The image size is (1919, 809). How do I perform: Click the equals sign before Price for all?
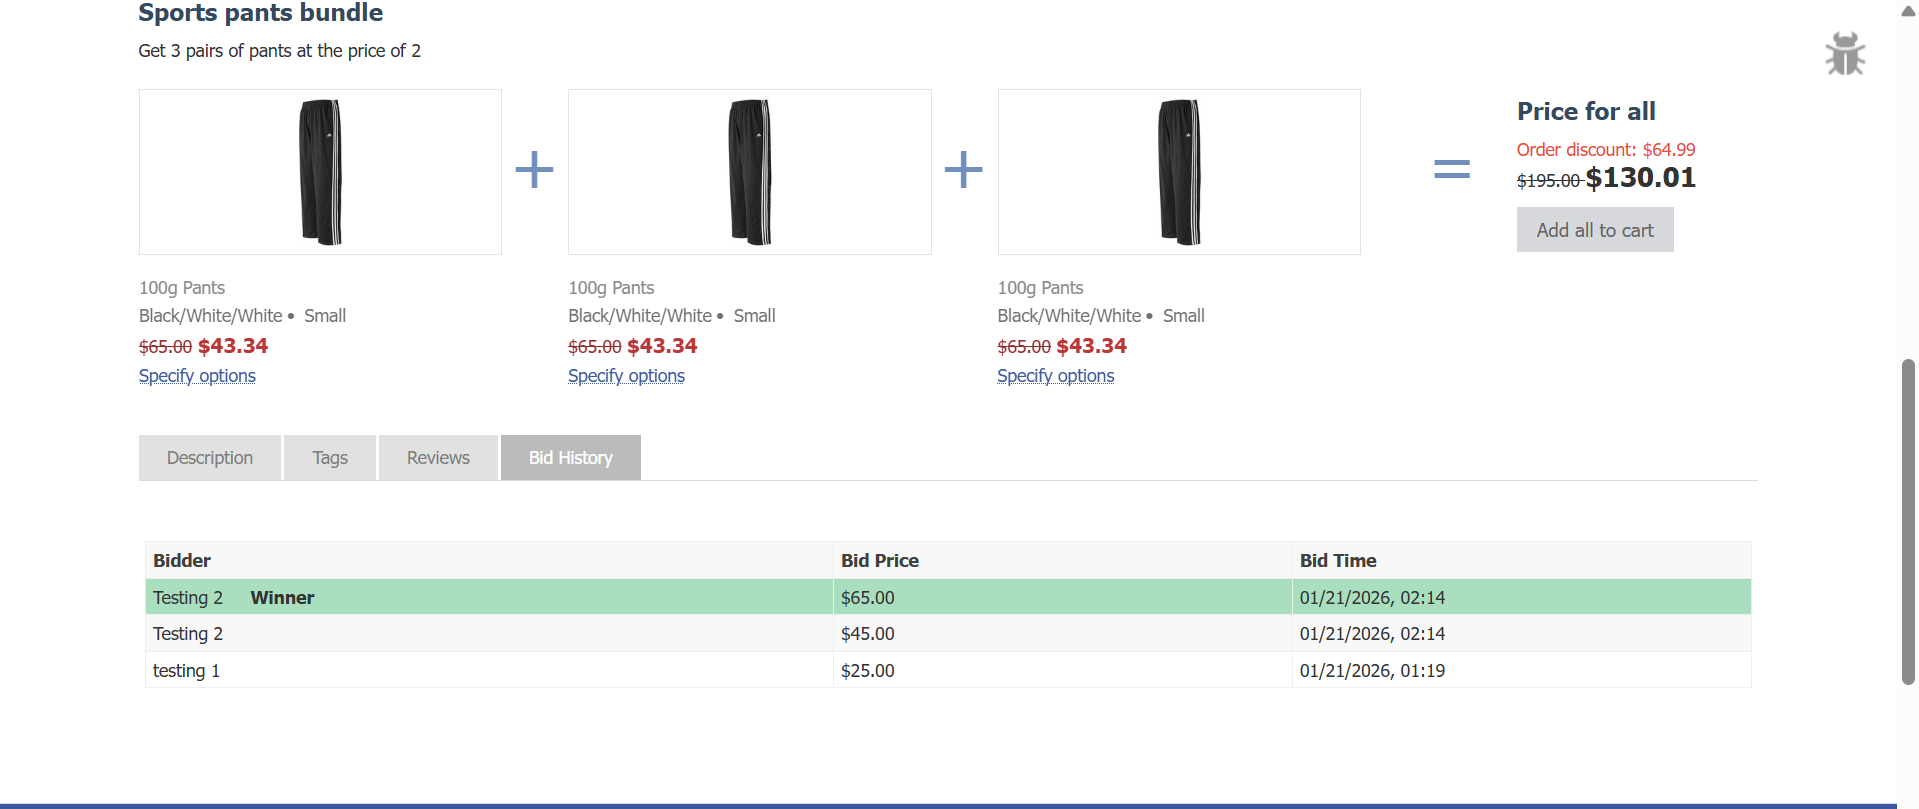pyautogui.click(x=1451, y=169)
